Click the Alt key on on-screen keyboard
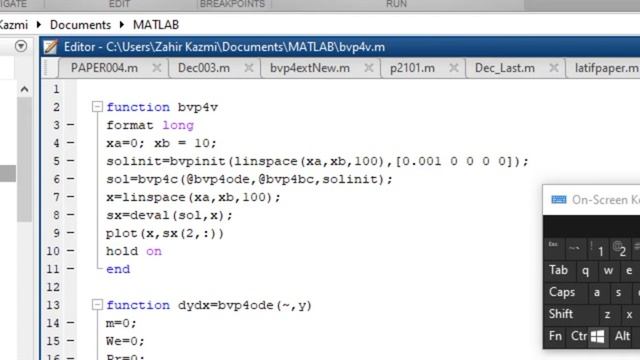Viewport: 640px width, 360px height. coord(622,336)
